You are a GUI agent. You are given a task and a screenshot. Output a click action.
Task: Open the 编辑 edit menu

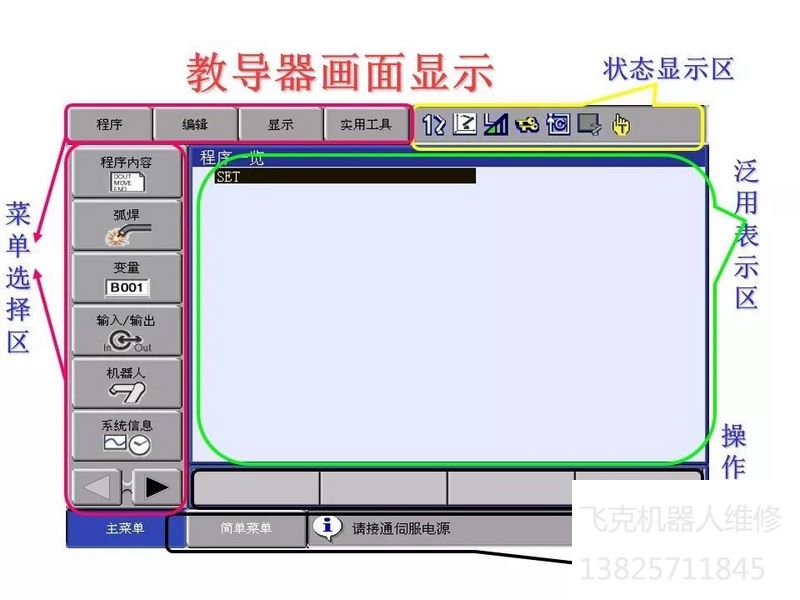coord(196,124)
